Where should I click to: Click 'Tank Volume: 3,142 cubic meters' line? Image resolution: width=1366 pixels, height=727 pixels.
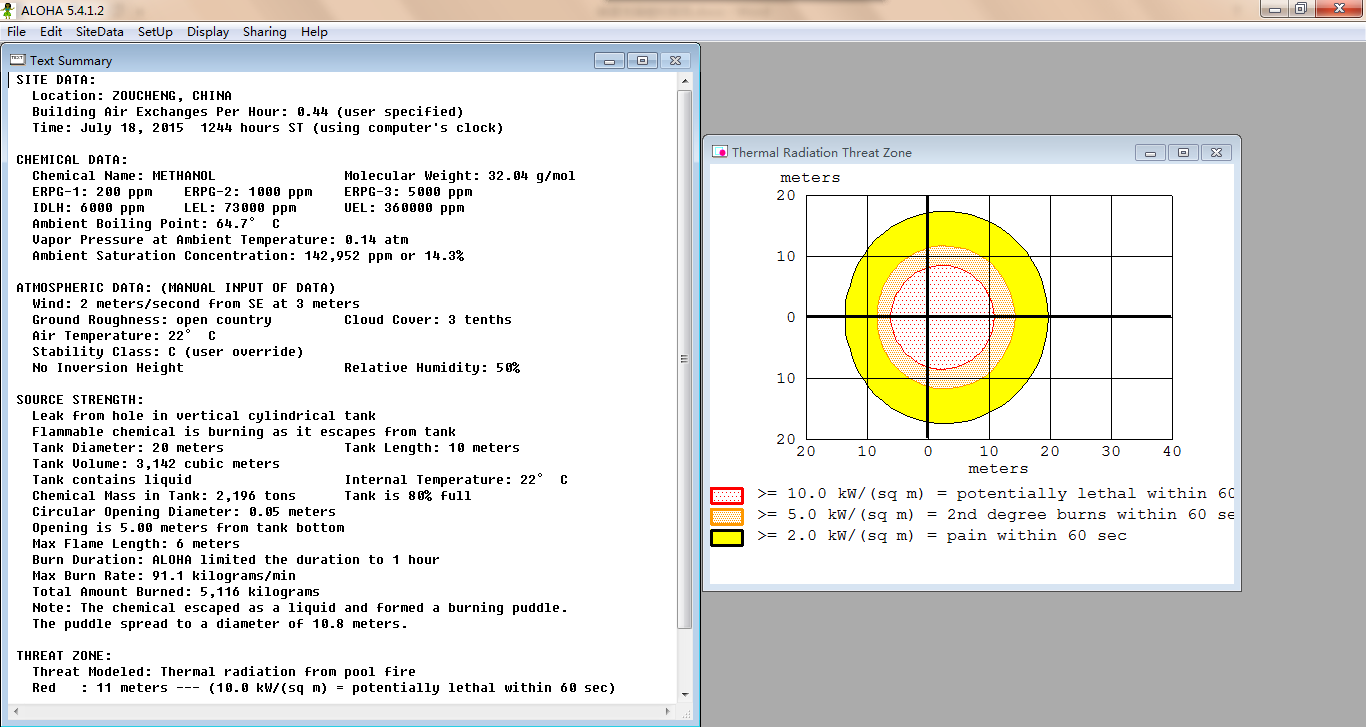click(x=156, y=464)
